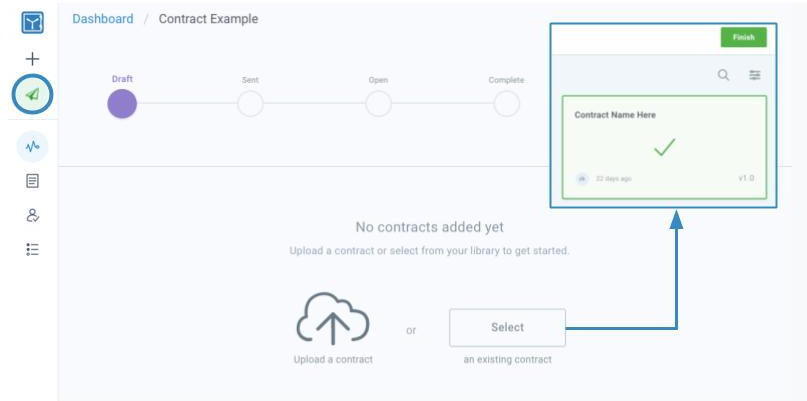Select the Complete stage circle
Viewport: 807px width, 401px height.
point(506,103)
